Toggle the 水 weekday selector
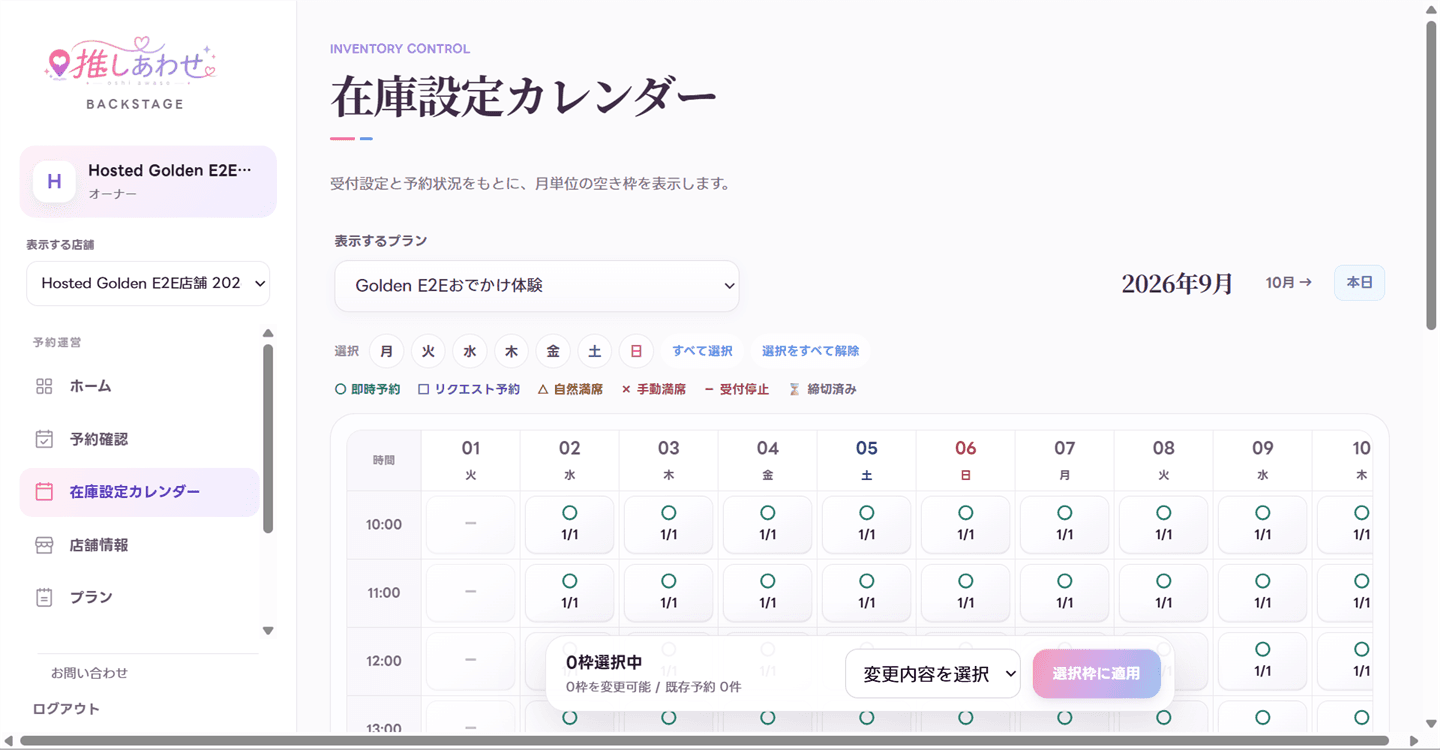The width and height of the screenshot is (1440, 750). (470, 351)
